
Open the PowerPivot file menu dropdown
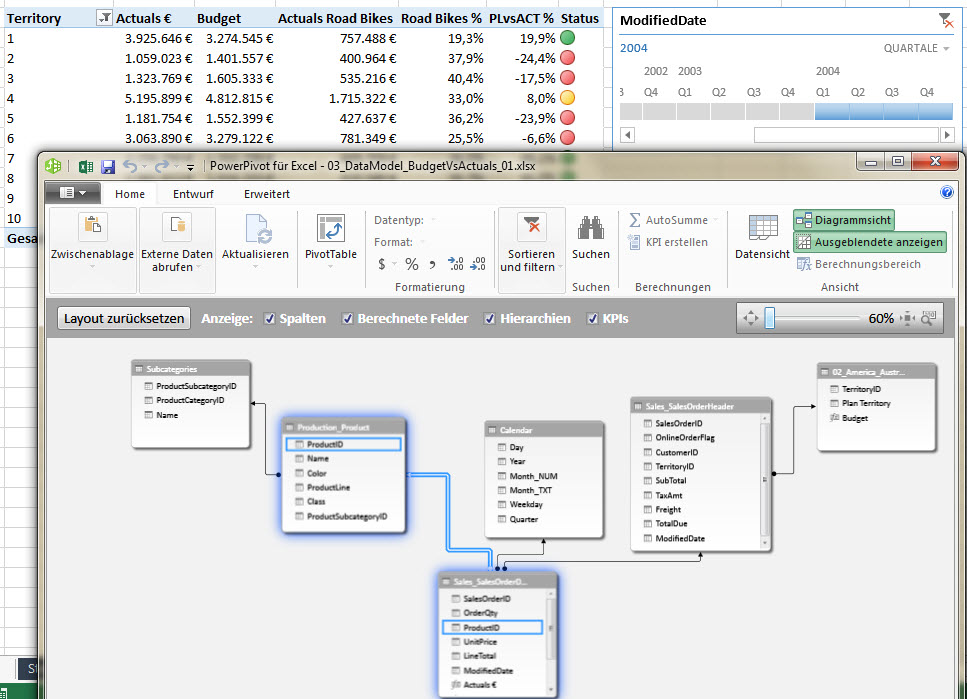(x=73, y=193)
